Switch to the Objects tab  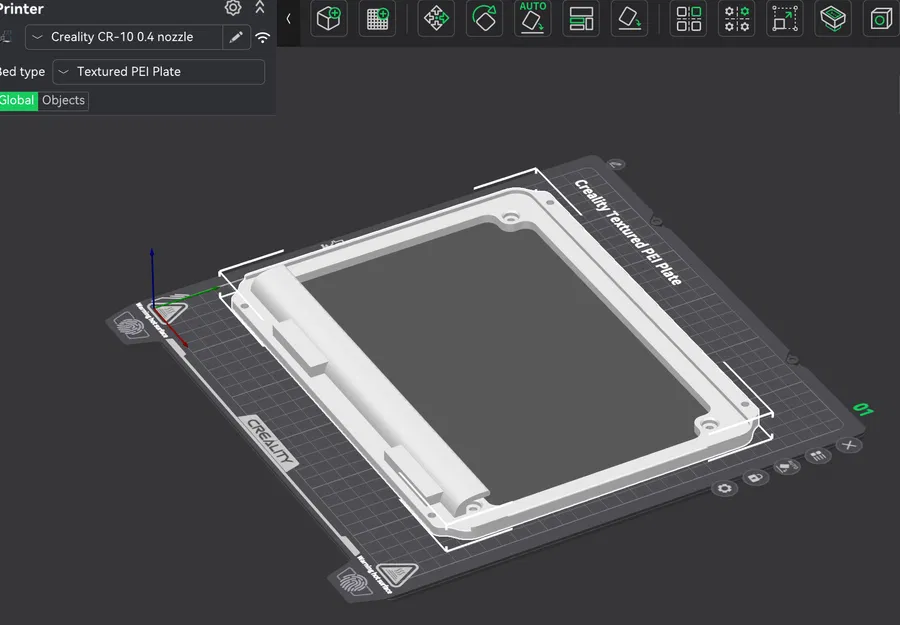click(x=63, y=100)
